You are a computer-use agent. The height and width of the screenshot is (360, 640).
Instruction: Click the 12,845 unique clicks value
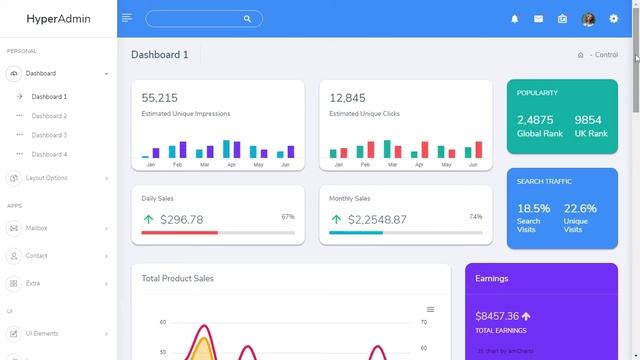coord(347,98)
